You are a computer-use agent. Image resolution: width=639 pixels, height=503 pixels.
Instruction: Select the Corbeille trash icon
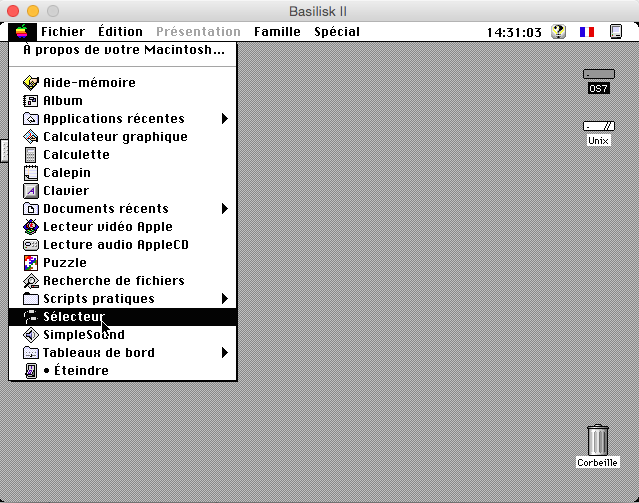(598, 439)
